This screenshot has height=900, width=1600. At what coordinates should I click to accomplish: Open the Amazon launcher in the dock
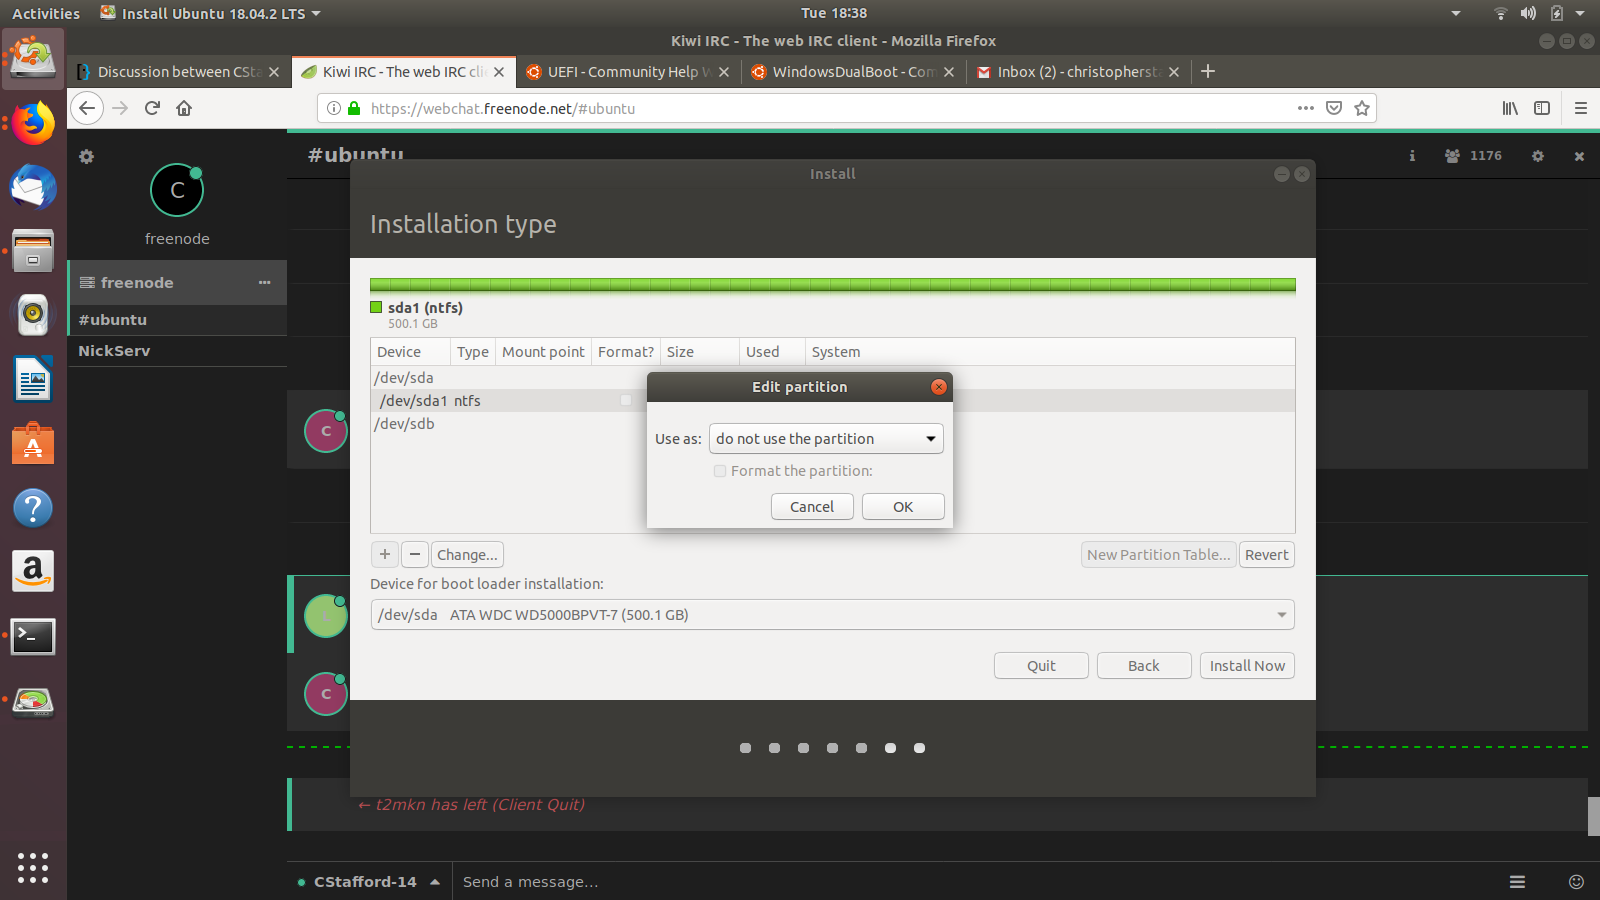click(x=33, y=571)
